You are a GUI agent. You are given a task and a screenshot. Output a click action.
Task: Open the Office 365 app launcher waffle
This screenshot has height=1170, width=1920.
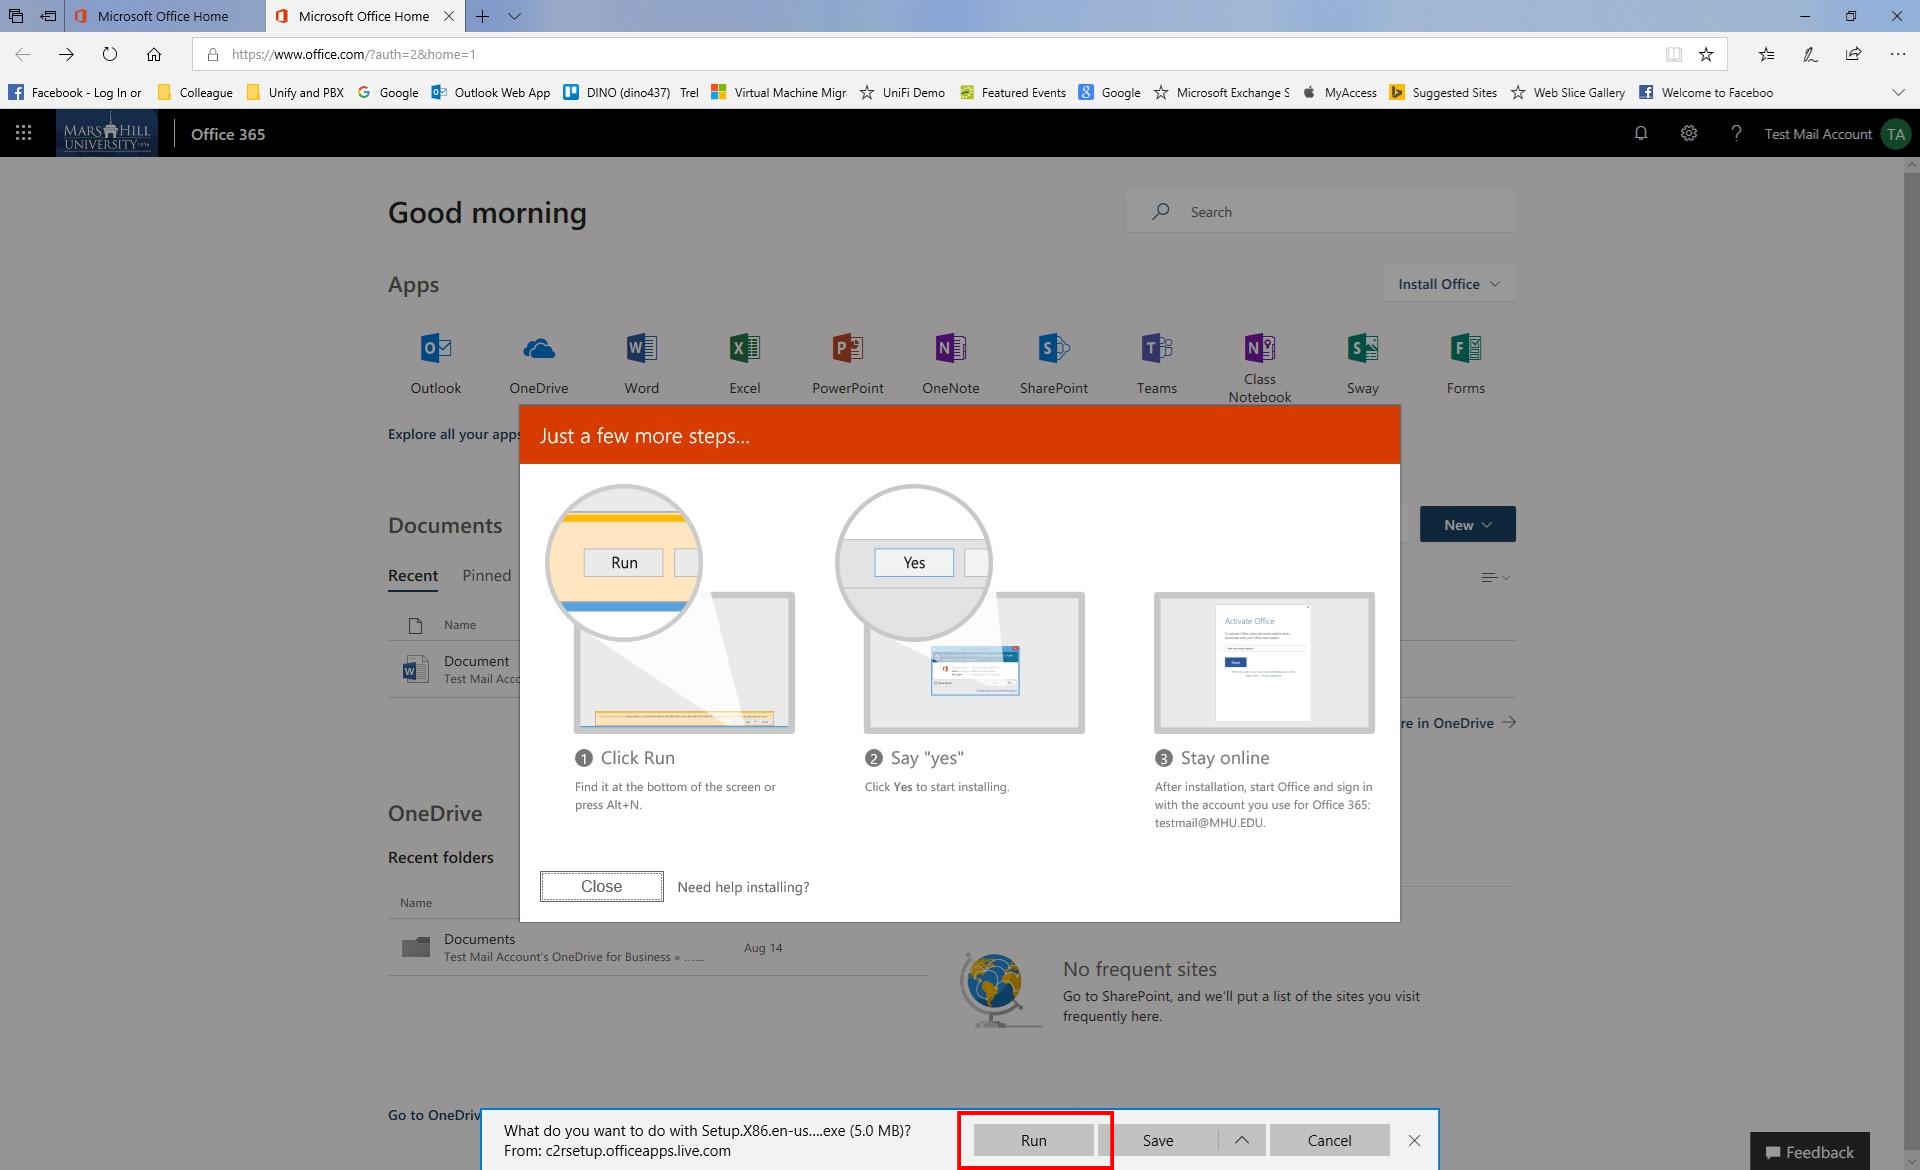(22, 132)
